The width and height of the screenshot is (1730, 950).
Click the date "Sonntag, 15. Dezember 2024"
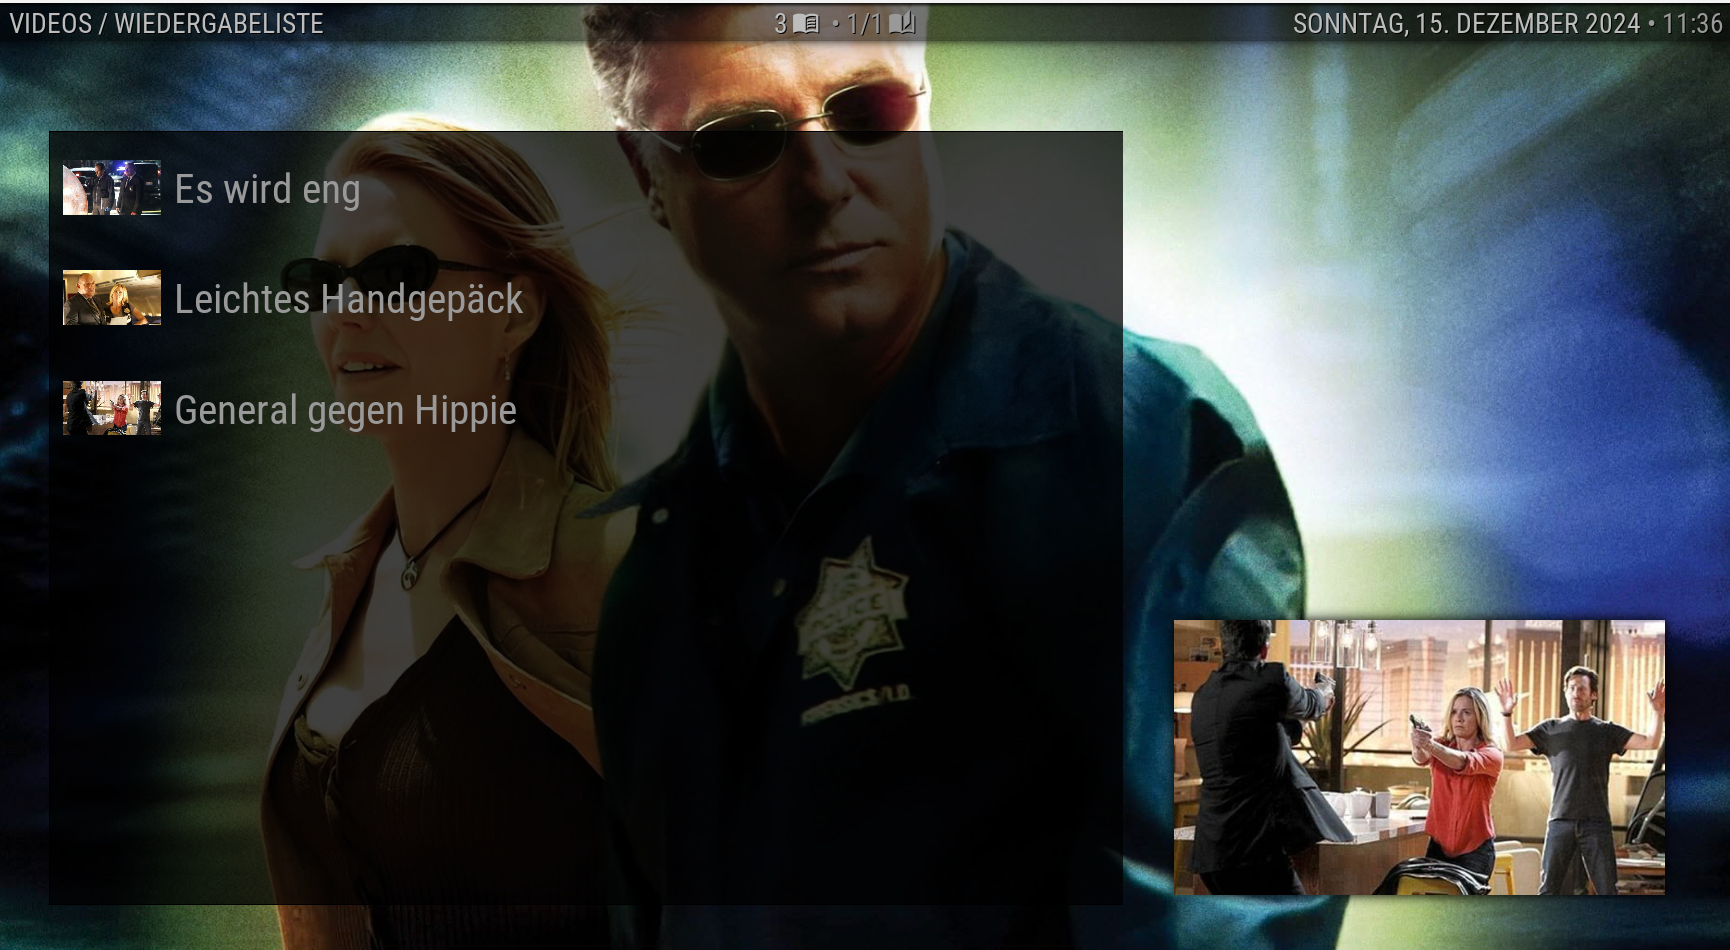tap(1466, 24)
